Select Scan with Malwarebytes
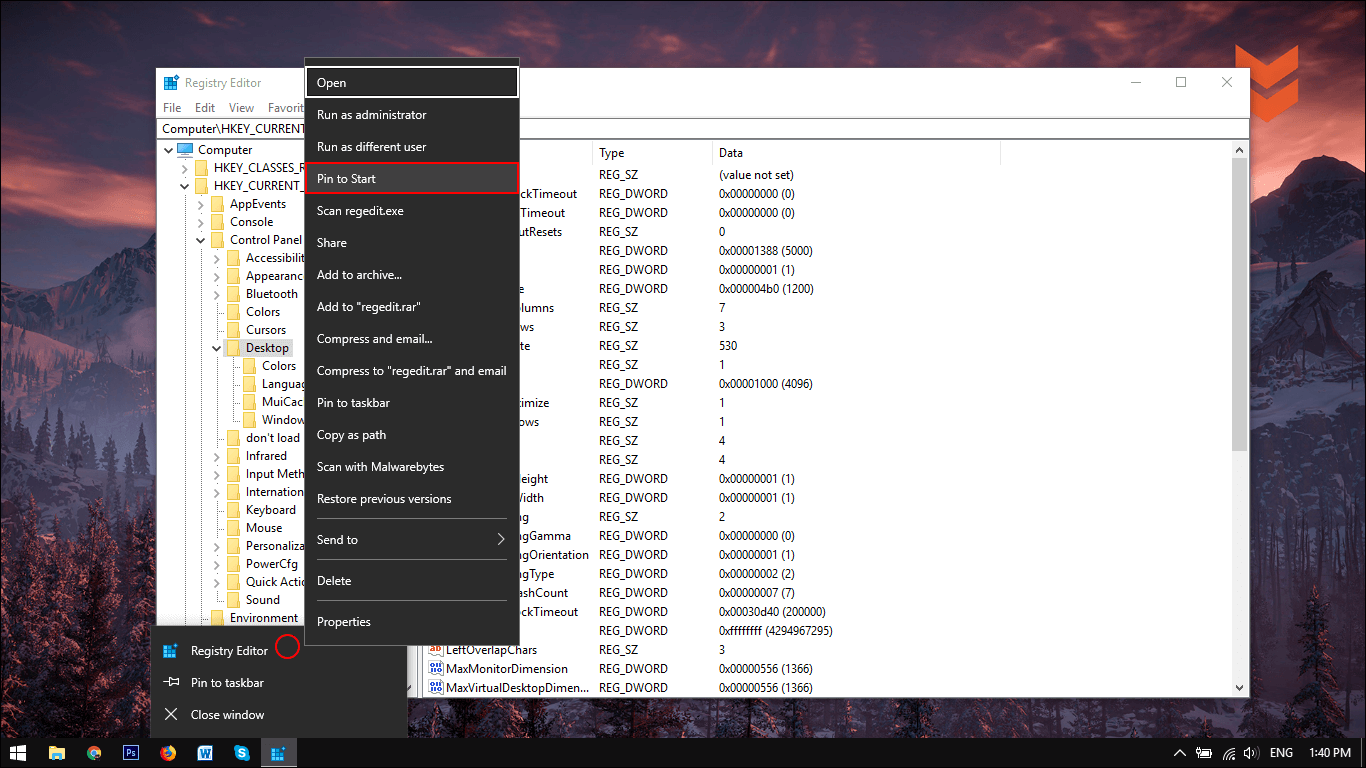 412,467
